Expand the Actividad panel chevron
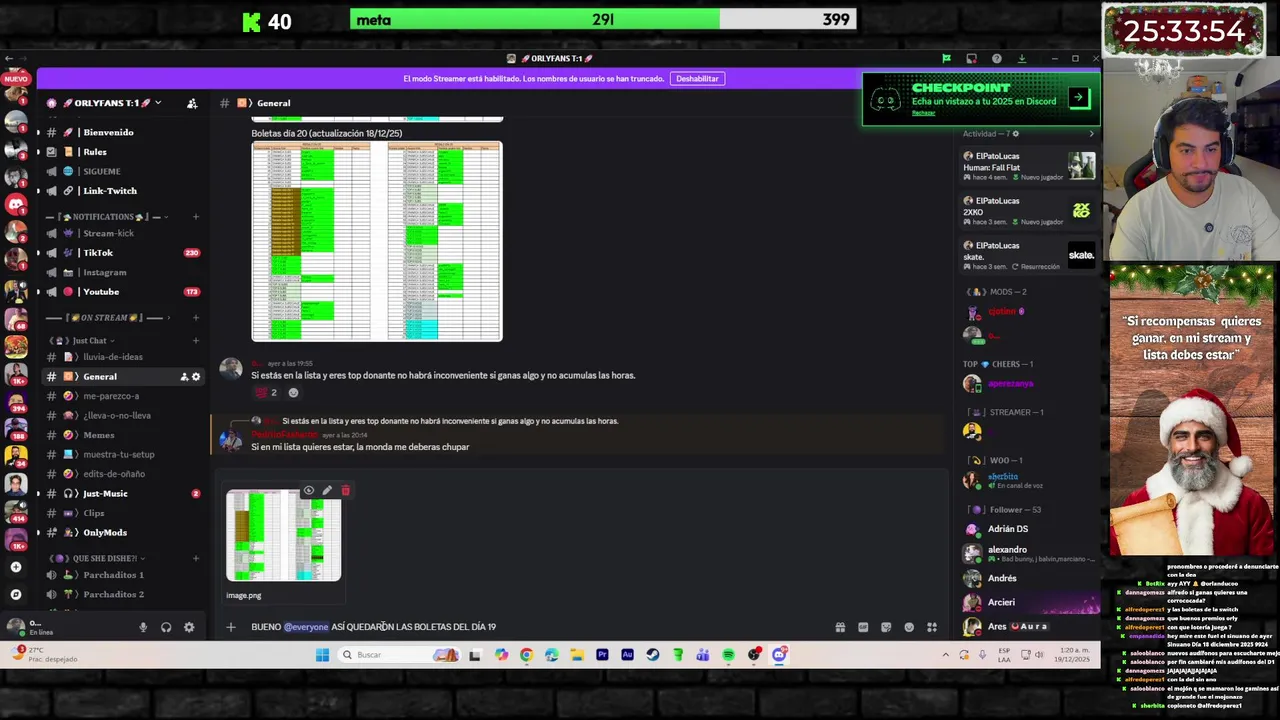1280x720 pixels. tap(1091, 134)
